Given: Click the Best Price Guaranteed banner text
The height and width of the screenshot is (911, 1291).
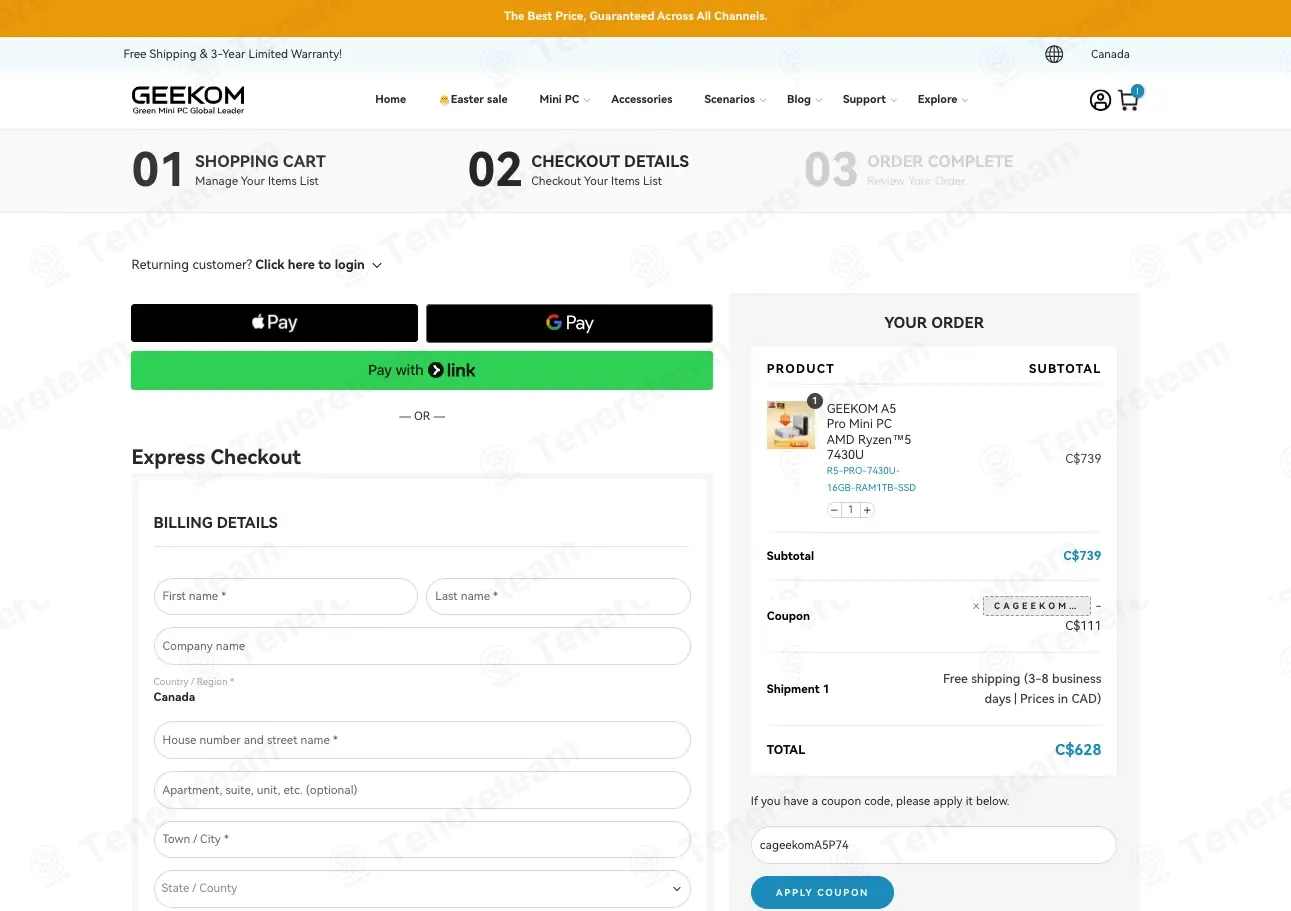Looking at the screenshot, I should click(636, 16).
